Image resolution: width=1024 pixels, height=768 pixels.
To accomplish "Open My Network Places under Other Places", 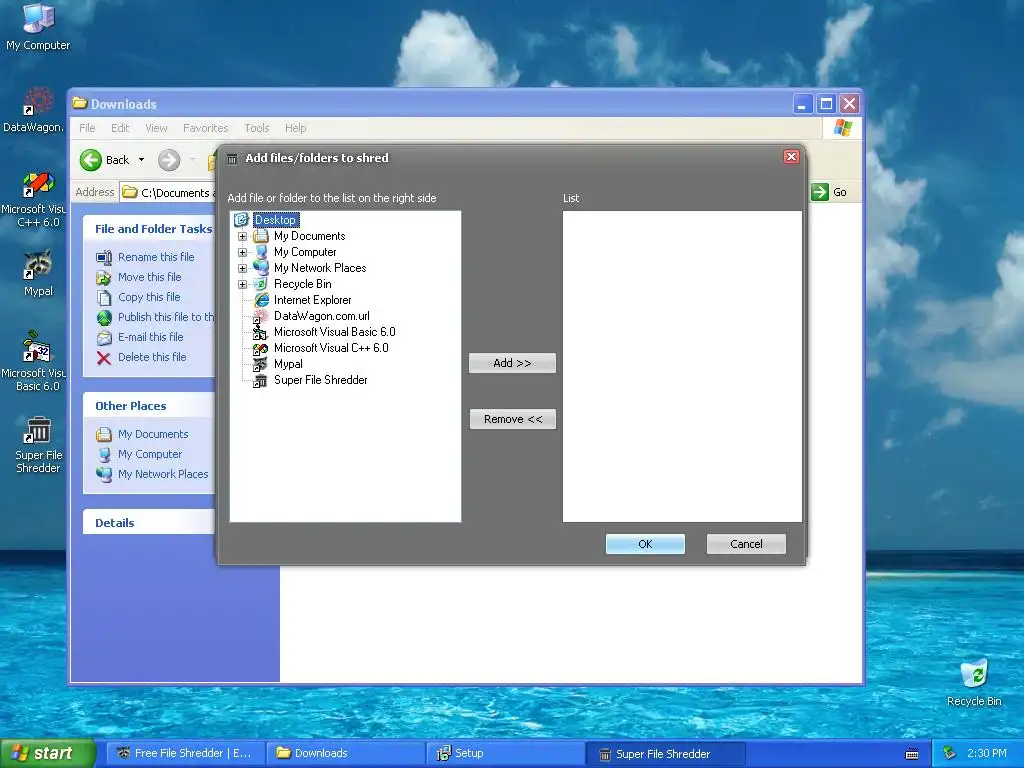I will [163, 474].
